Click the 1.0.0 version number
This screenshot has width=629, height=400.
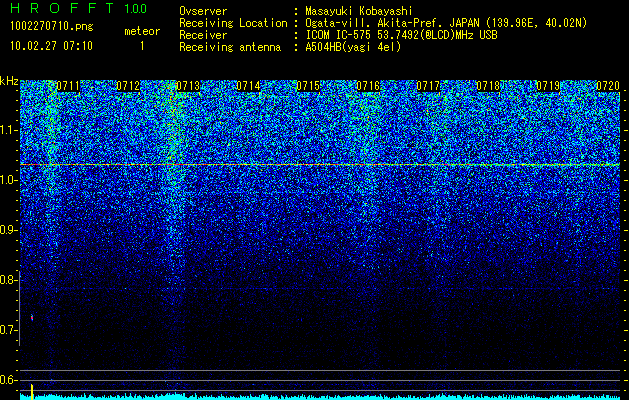click(135, 9)
